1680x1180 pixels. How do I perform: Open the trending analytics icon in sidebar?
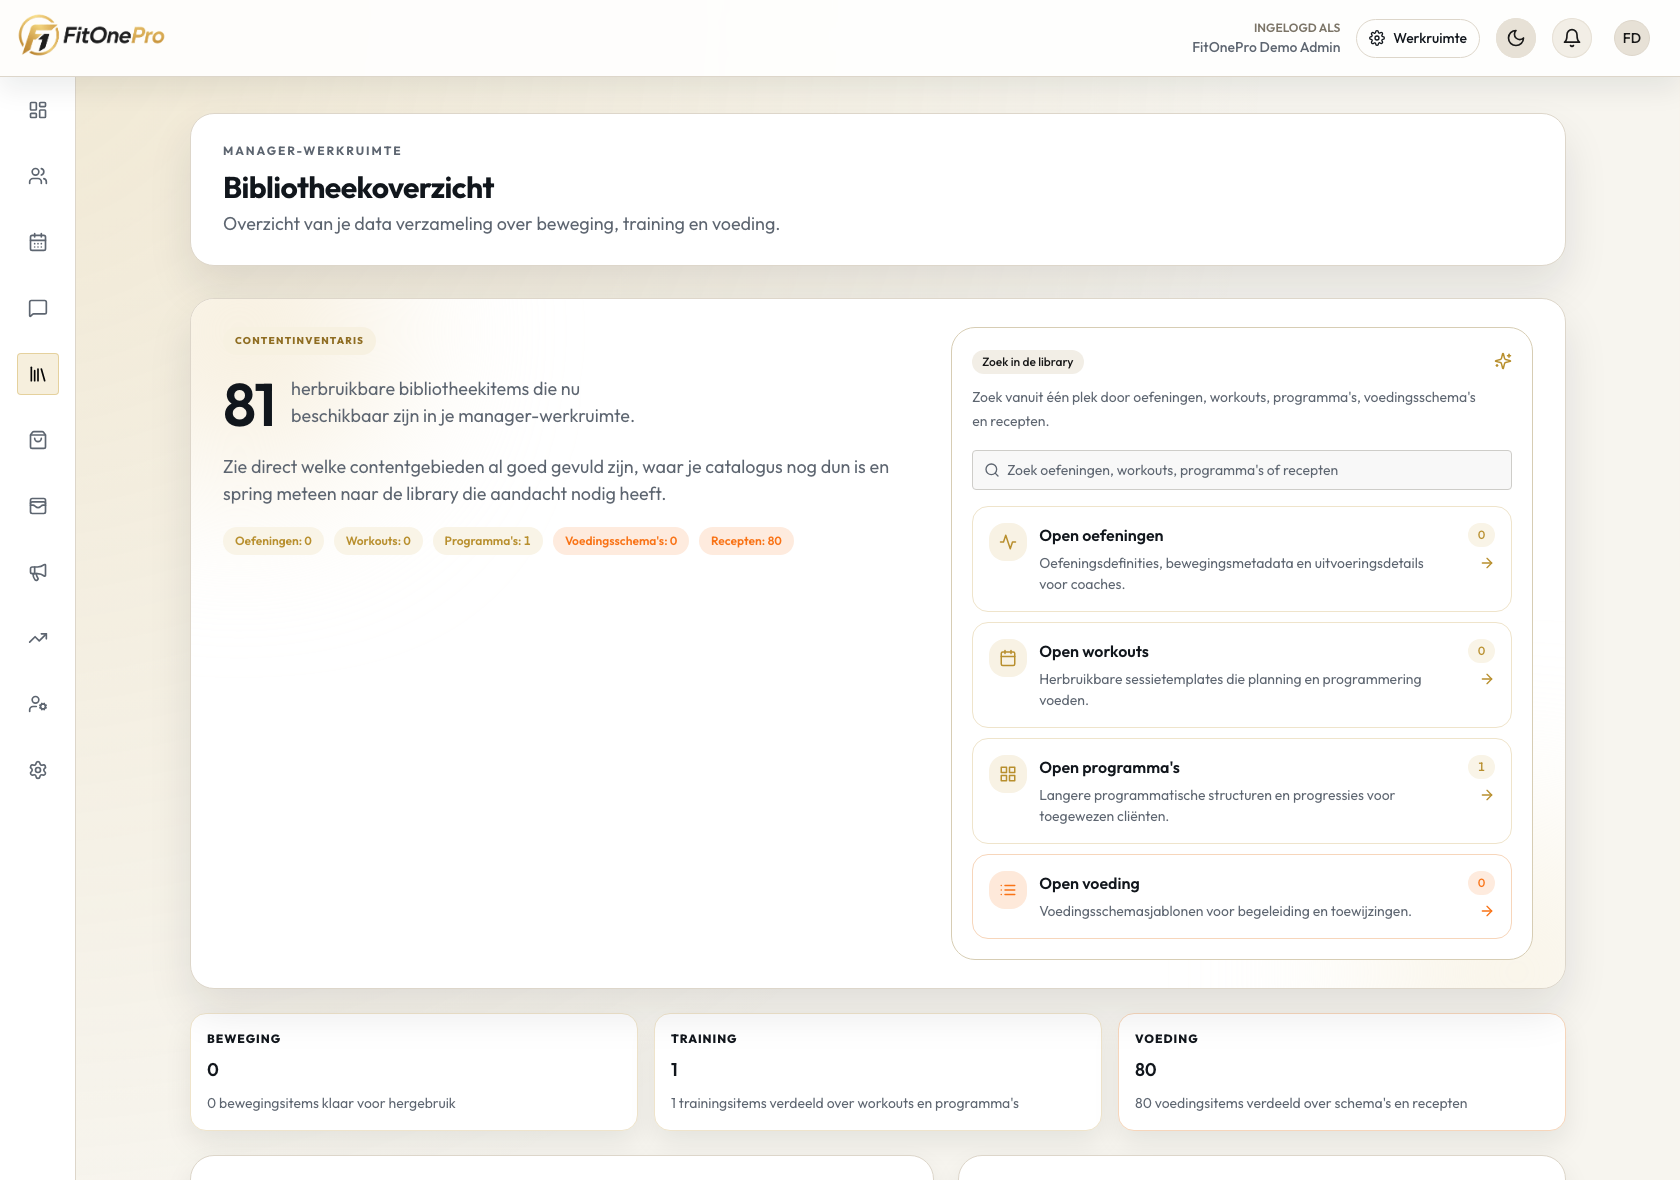click(38, 638)
